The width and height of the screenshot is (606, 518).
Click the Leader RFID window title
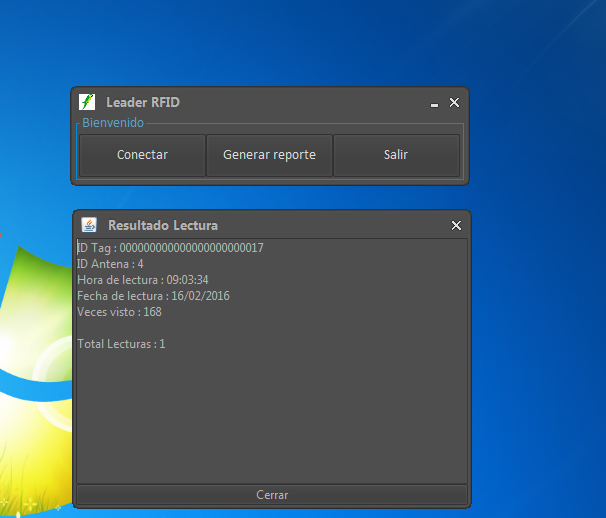(143, 102)
